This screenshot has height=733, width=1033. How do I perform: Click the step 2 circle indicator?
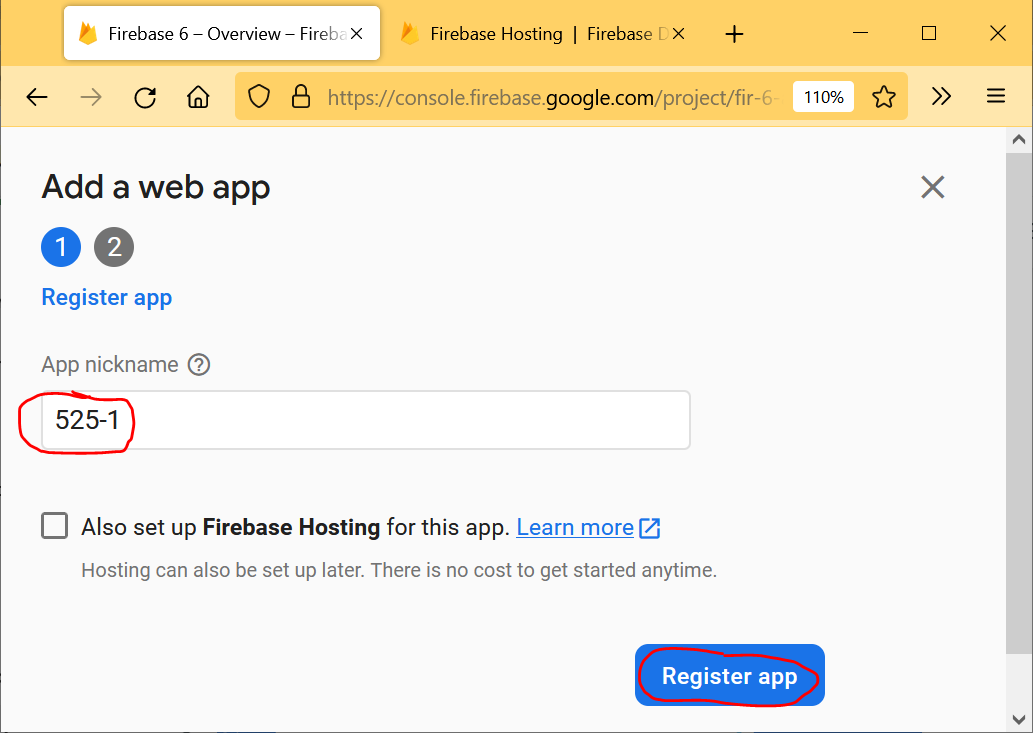pos(114,247)
